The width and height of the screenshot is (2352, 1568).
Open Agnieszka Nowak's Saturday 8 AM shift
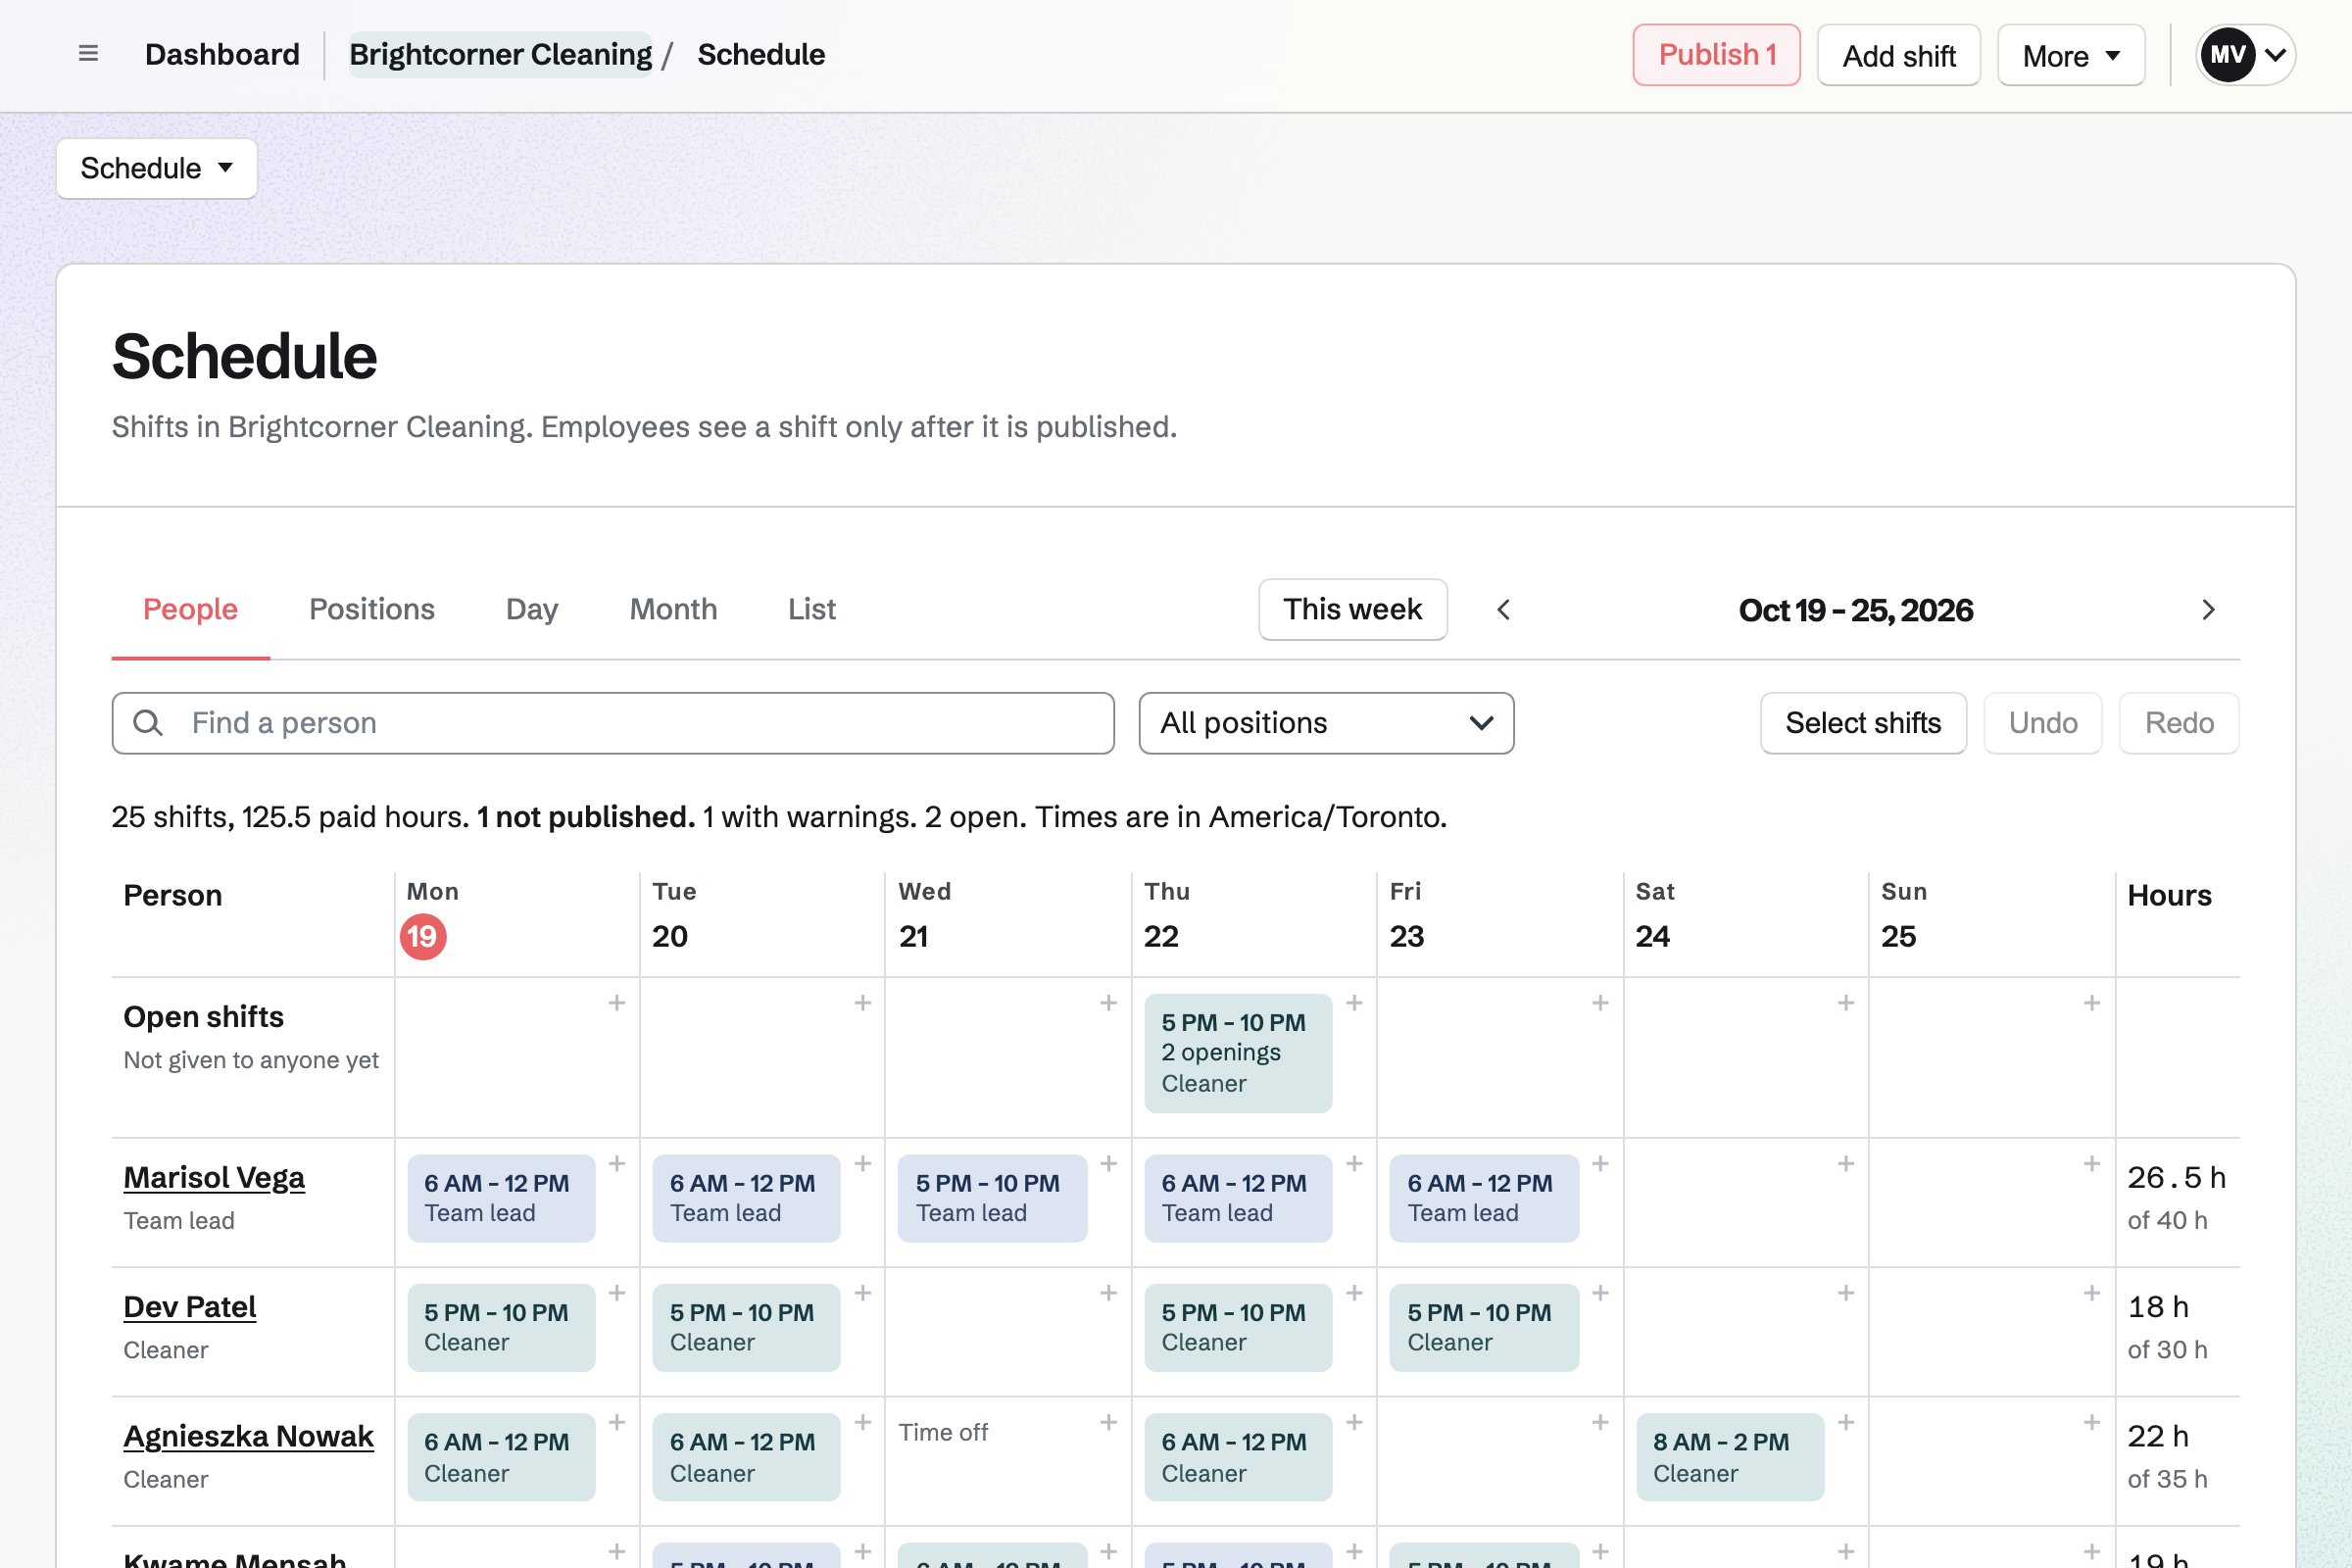pyautogui.click(x=1730, y=1457)
